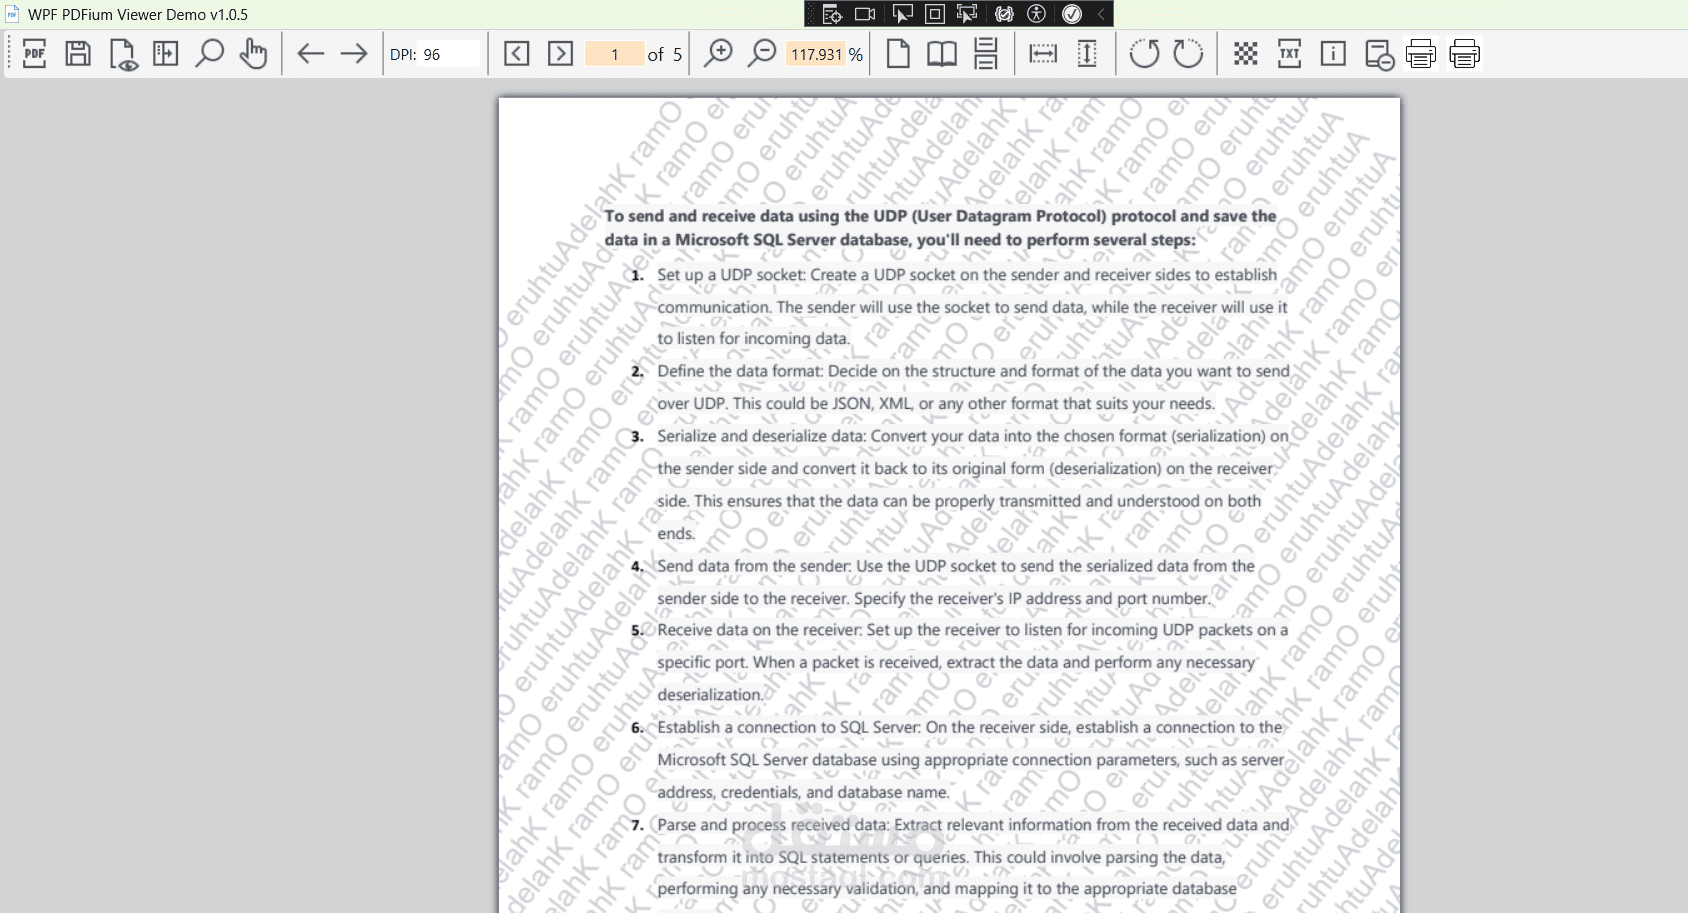Go to the next page
1688x913 pixels.
559,53
